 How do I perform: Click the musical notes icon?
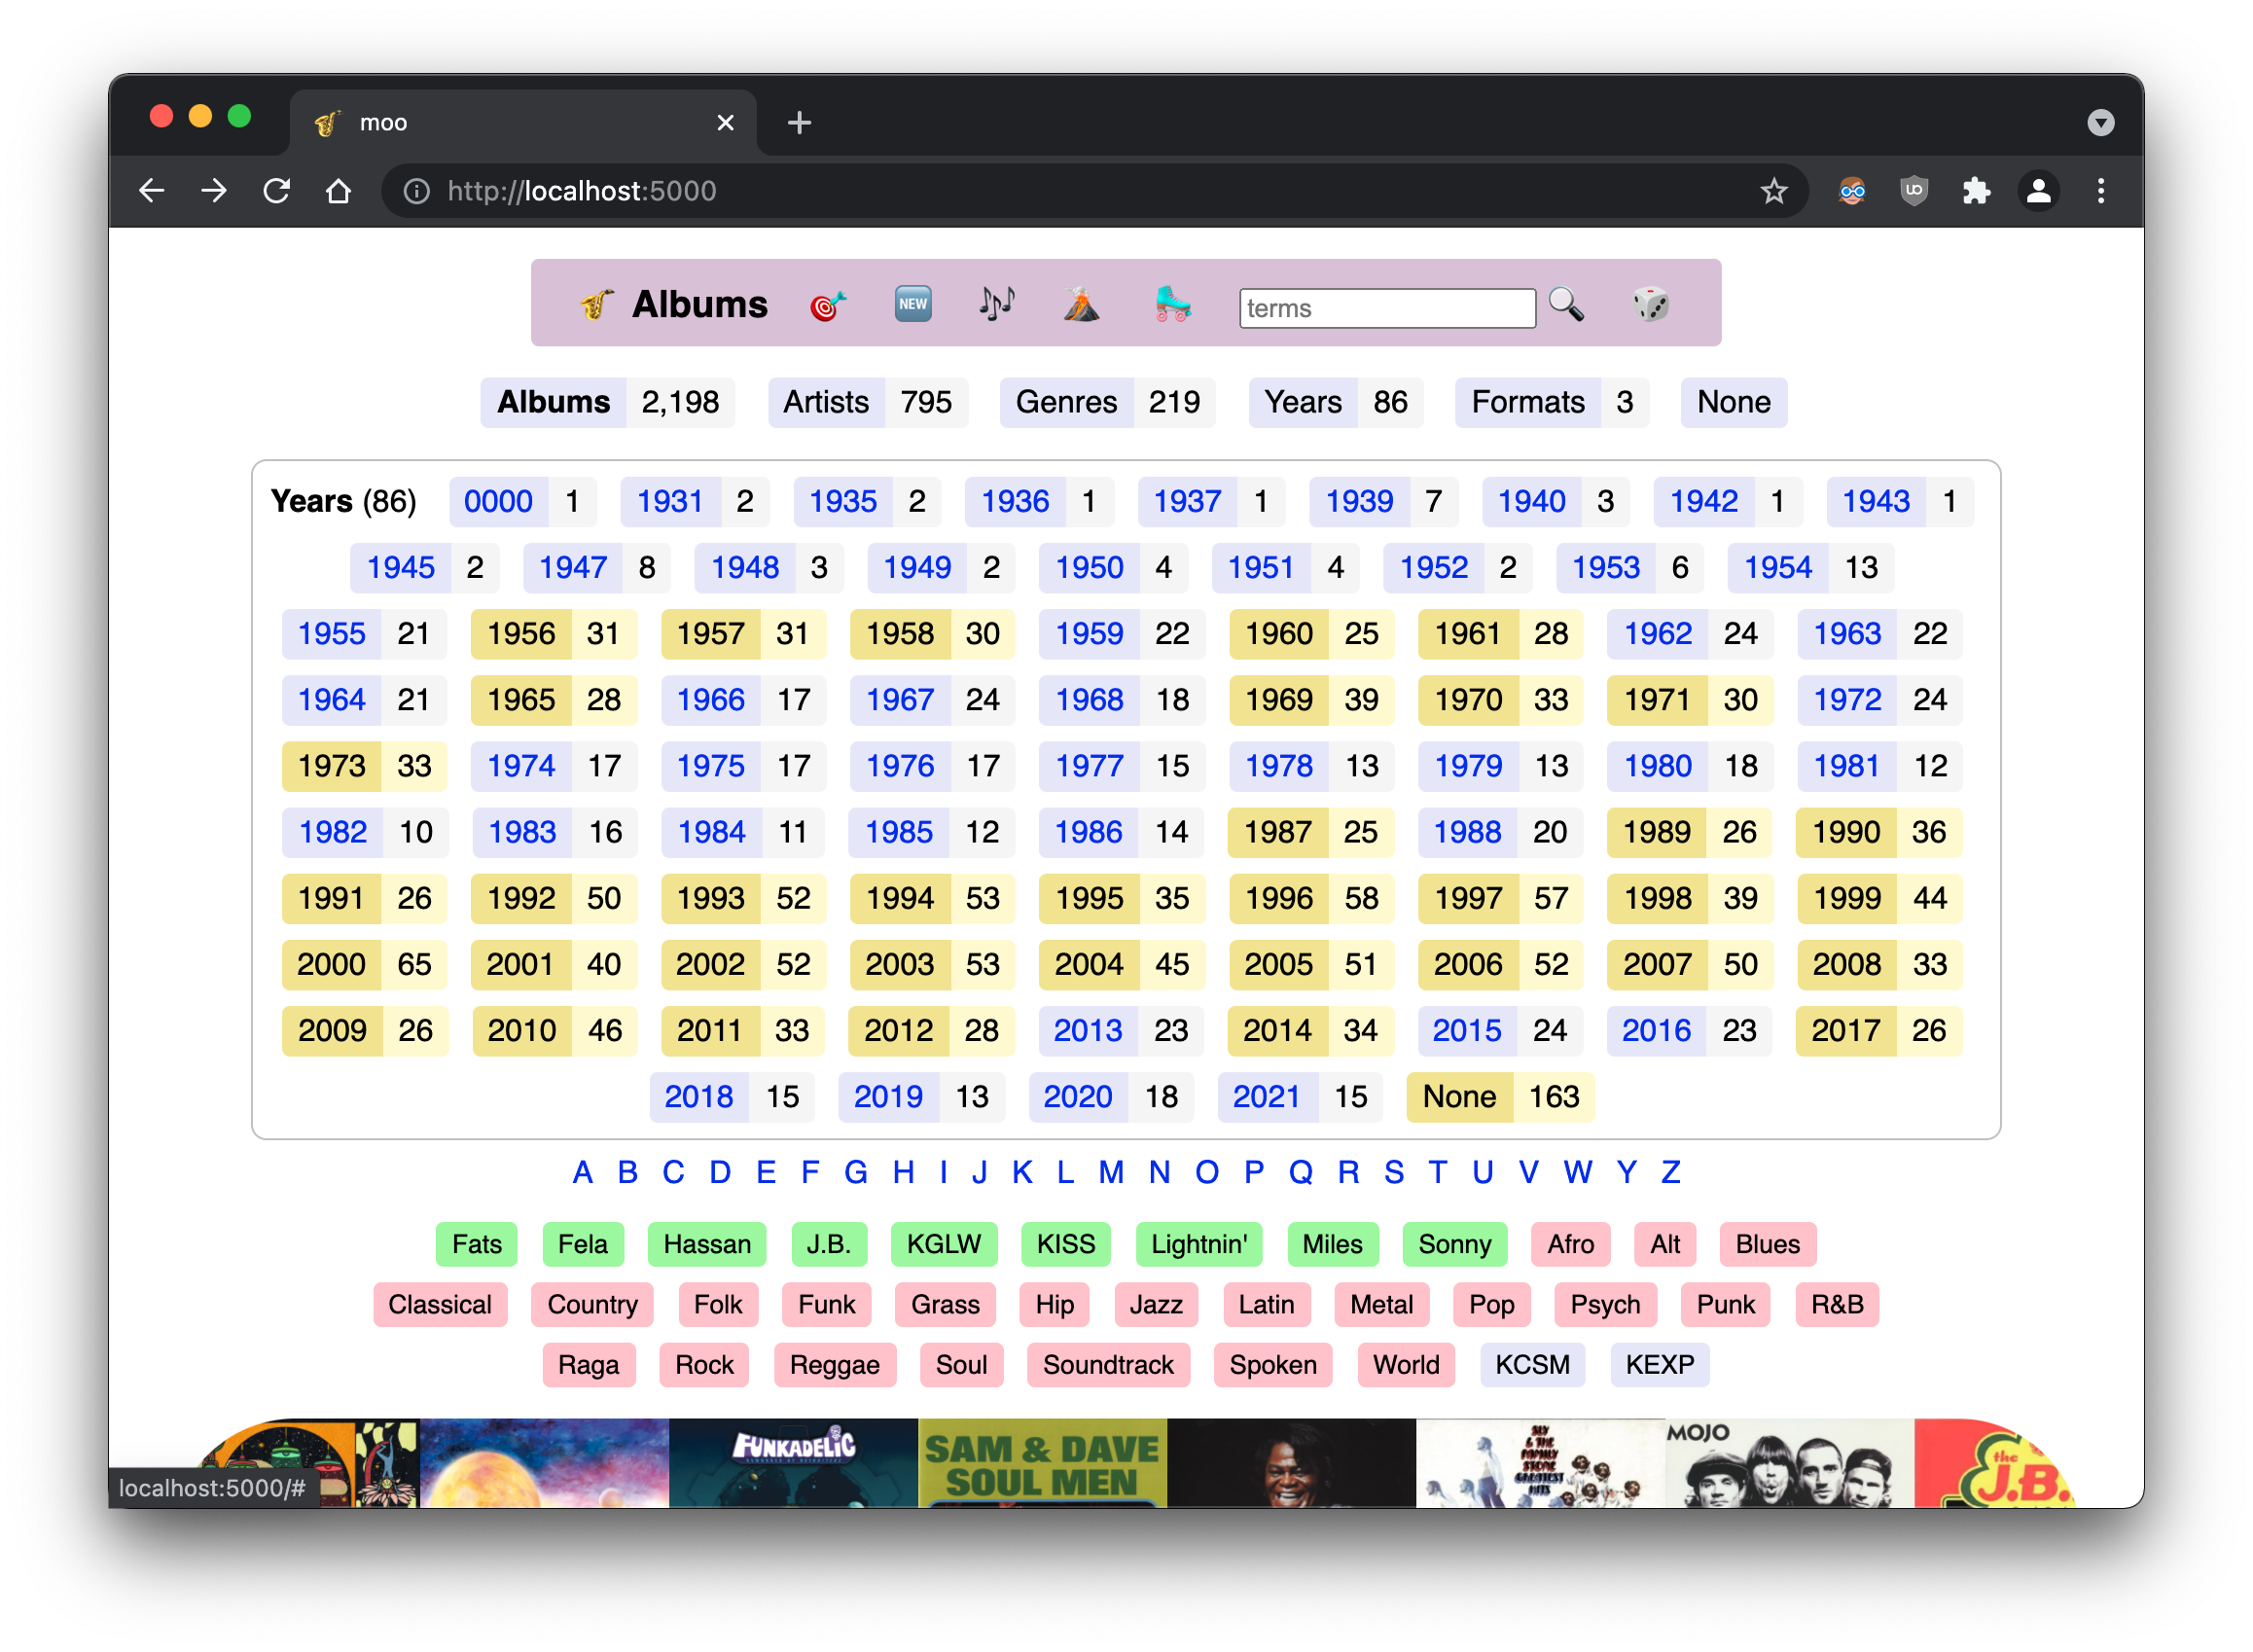tap(996, 303)
